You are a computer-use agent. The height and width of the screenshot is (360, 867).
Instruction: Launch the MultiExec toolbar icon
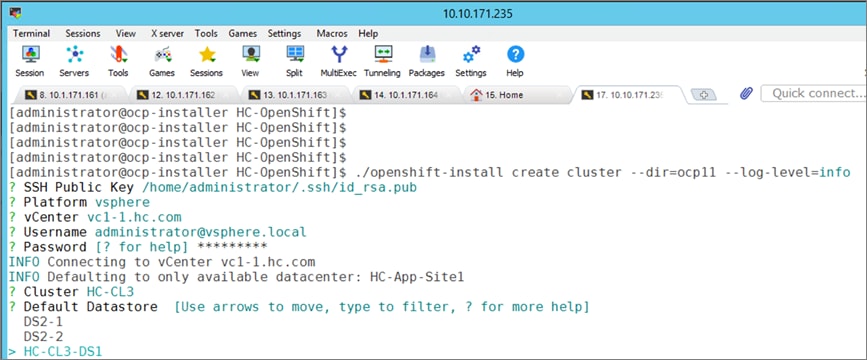coord(338,61)
